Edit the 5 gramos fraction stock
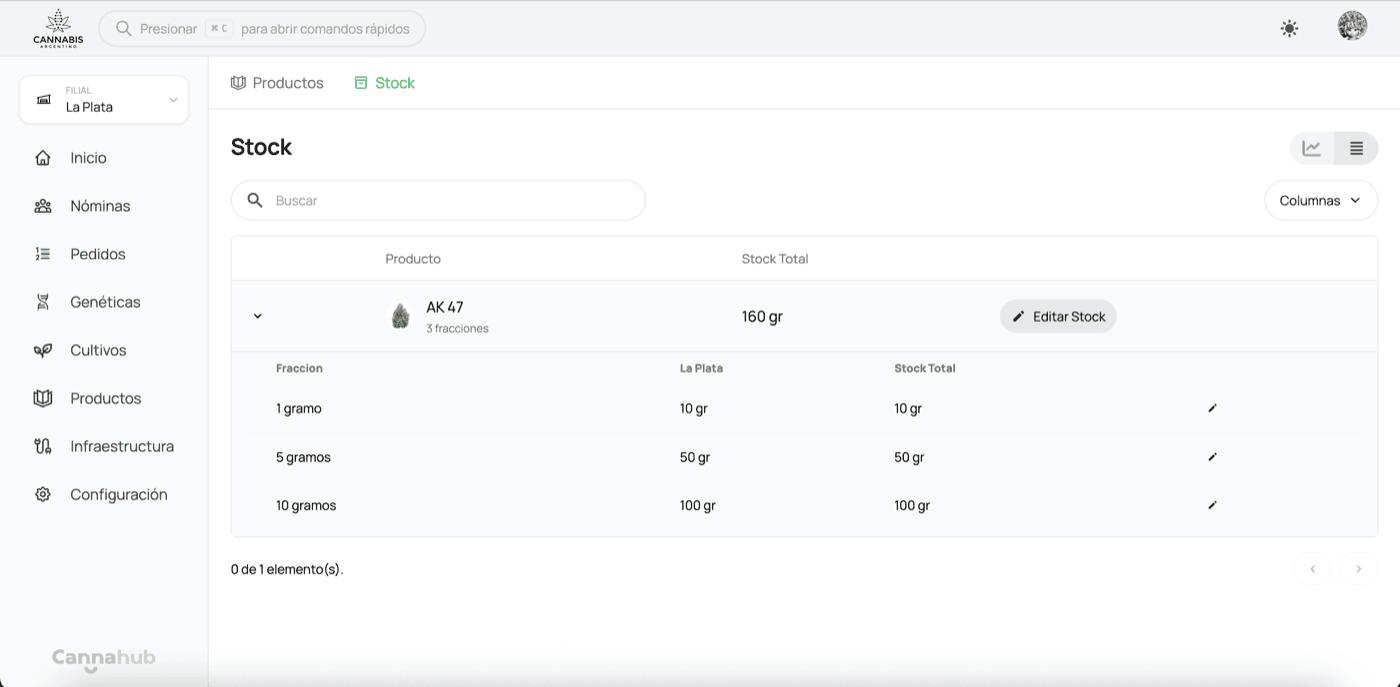Viewport: 1400px width, 687px height. pyautogui.click(x=1212, y=457)
